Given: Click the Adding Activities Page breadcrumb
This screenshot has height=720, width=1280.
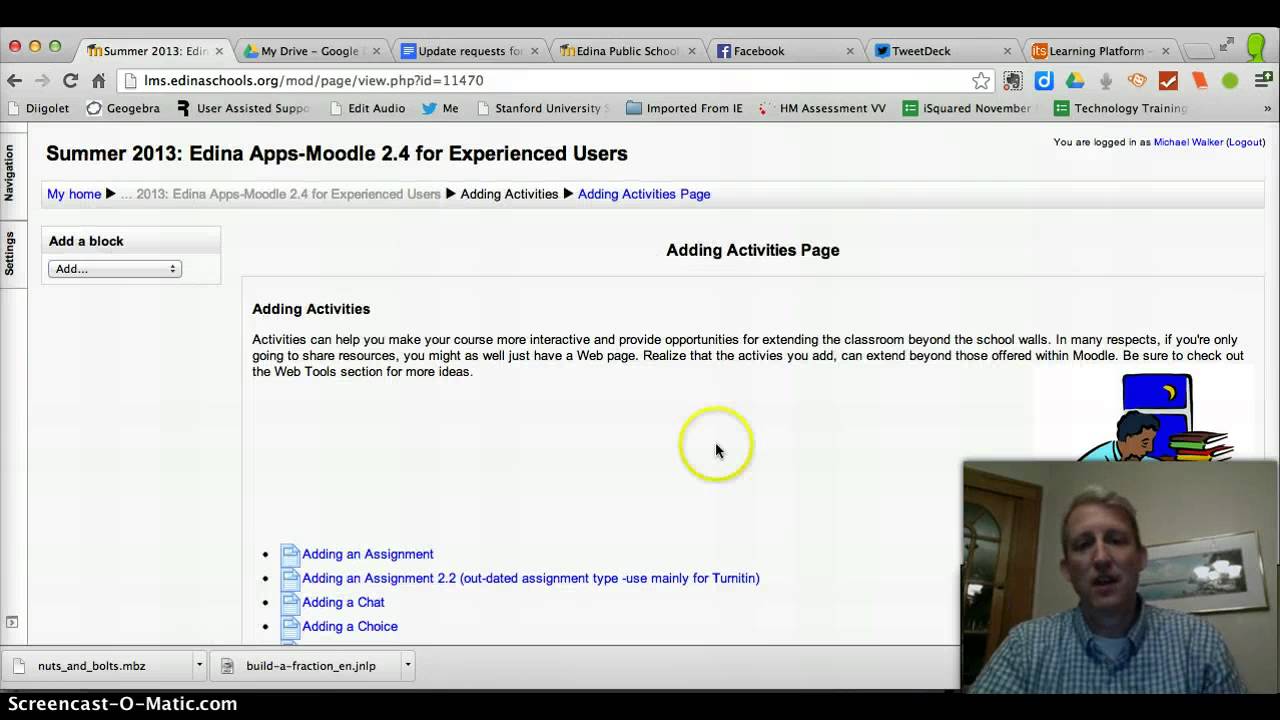Looking at the screenshot, I should coord(644,194).
